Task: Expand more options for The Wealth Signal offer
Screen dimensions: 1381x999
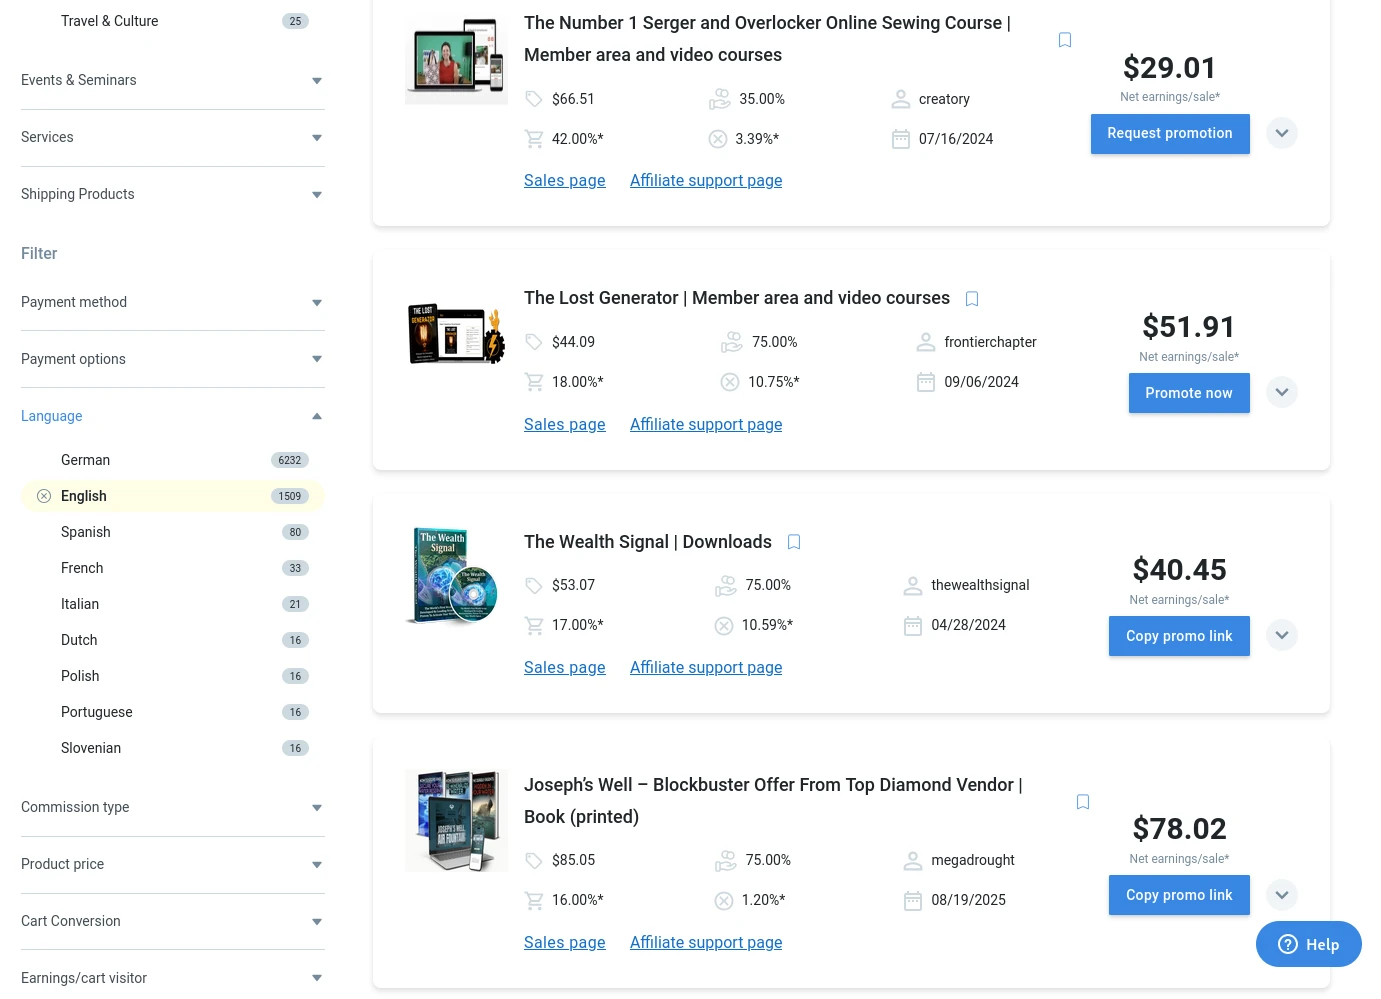Action: pyautogui.click(x=1282, y=635)
